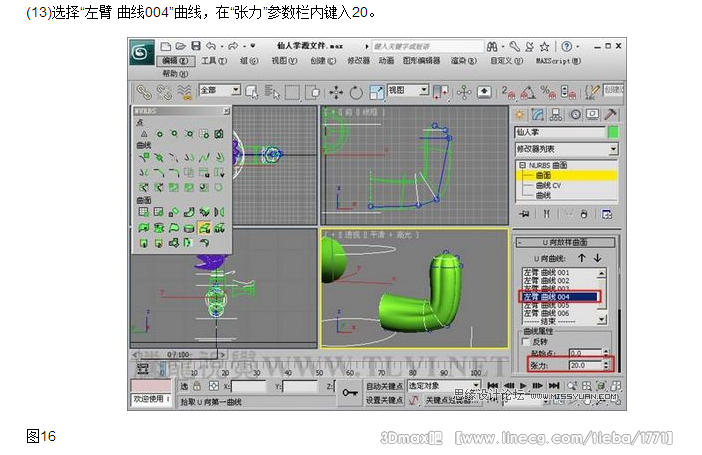Select list entry ending in 004
Image resolution: width=702 pixels, height=455 pixels.
tap(560, 296)
